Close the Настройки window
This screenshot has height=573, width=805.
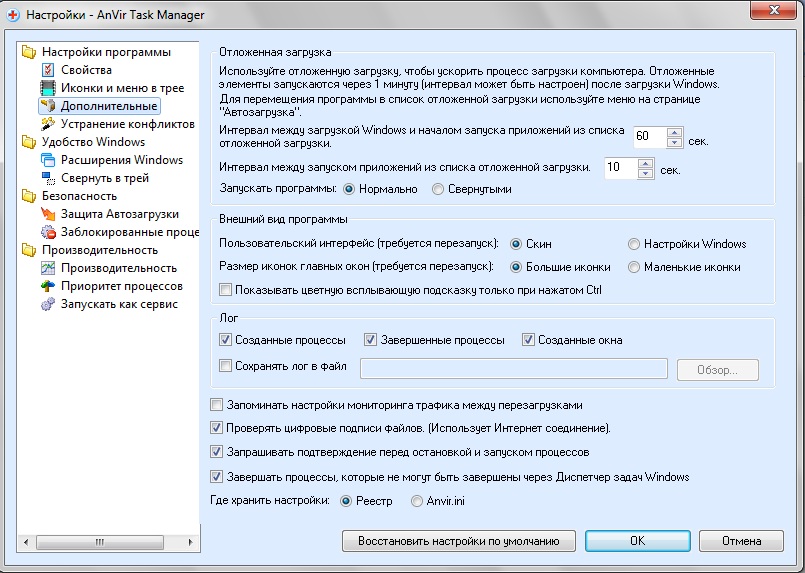(x=774, y=10)
